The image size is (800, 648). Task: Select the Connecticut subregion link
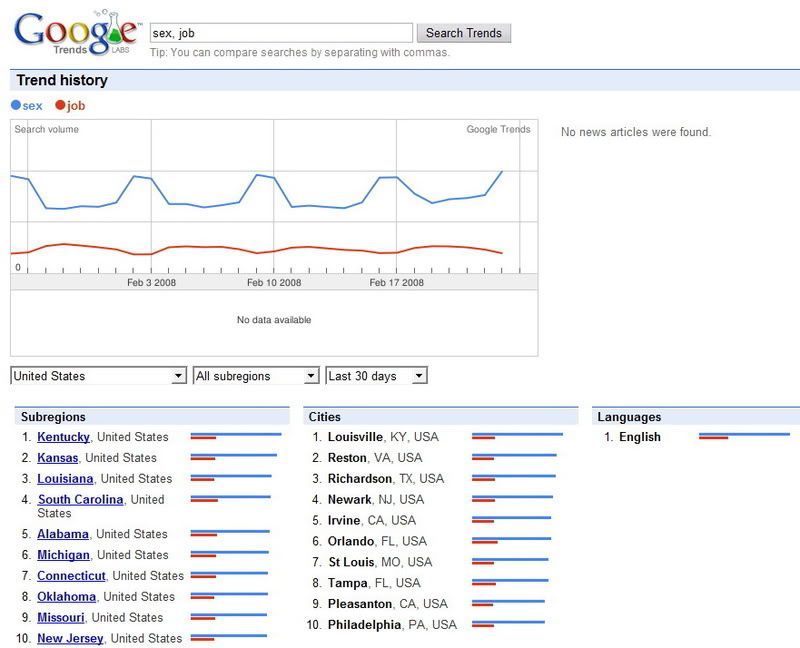71,576
